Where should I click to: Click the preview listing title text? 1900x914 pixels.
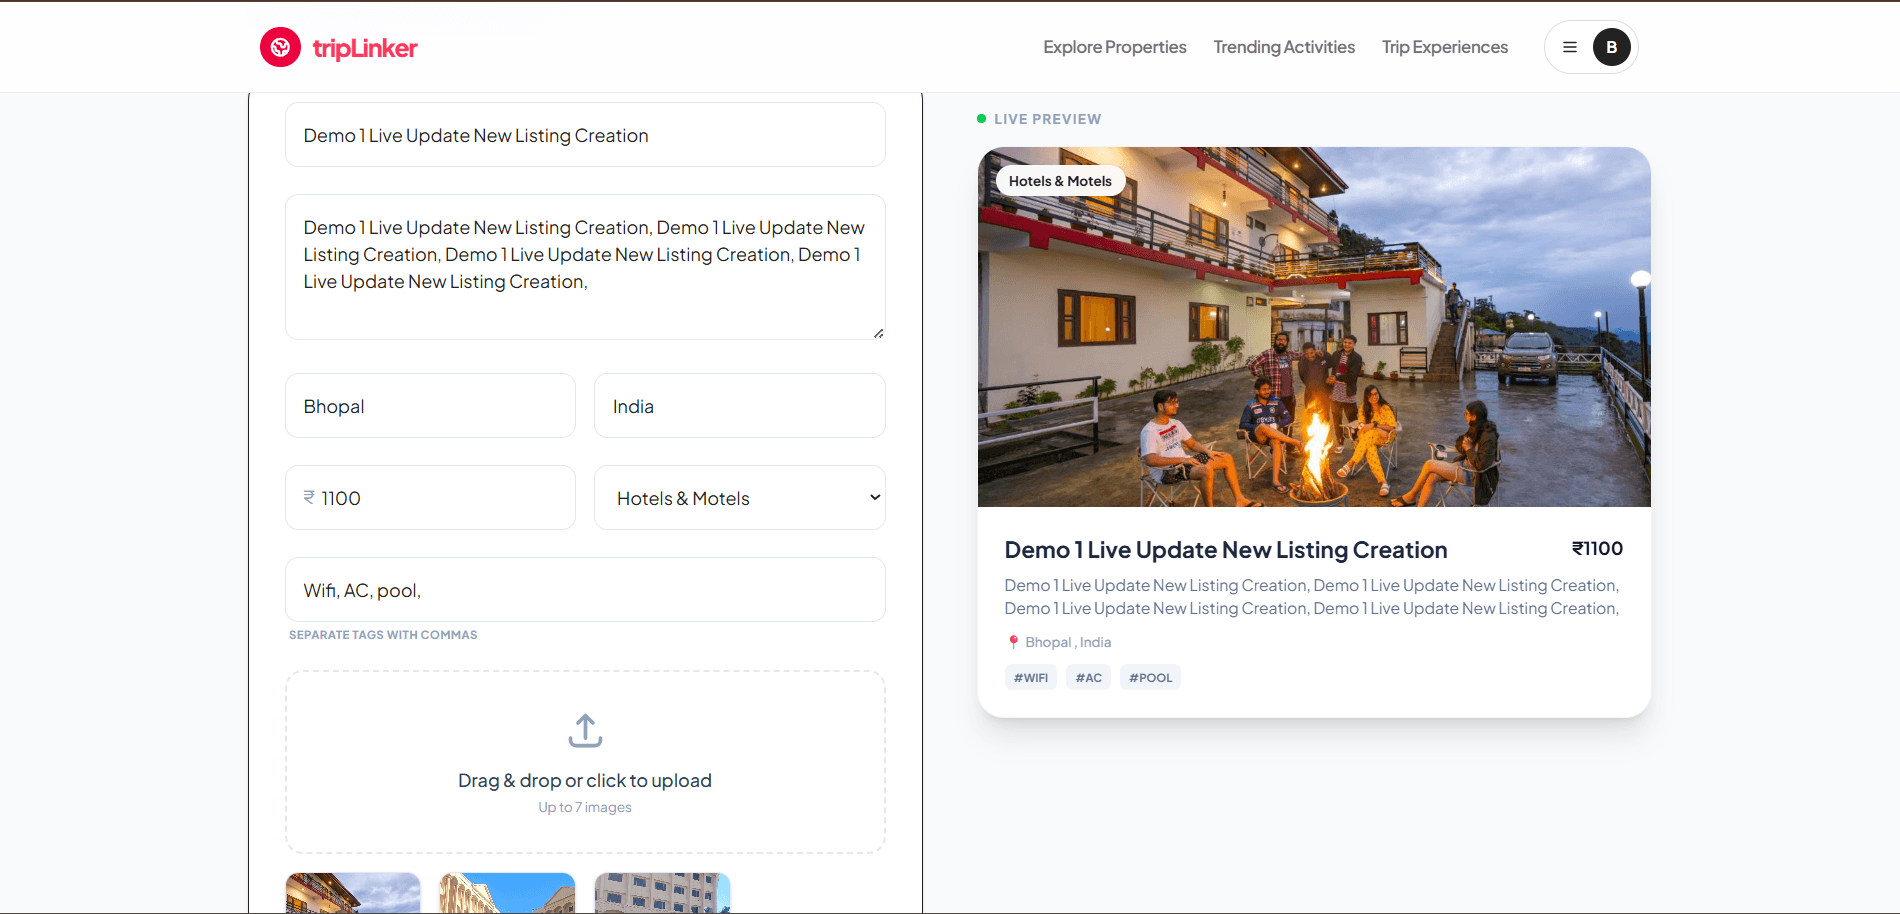[1226, 550]
